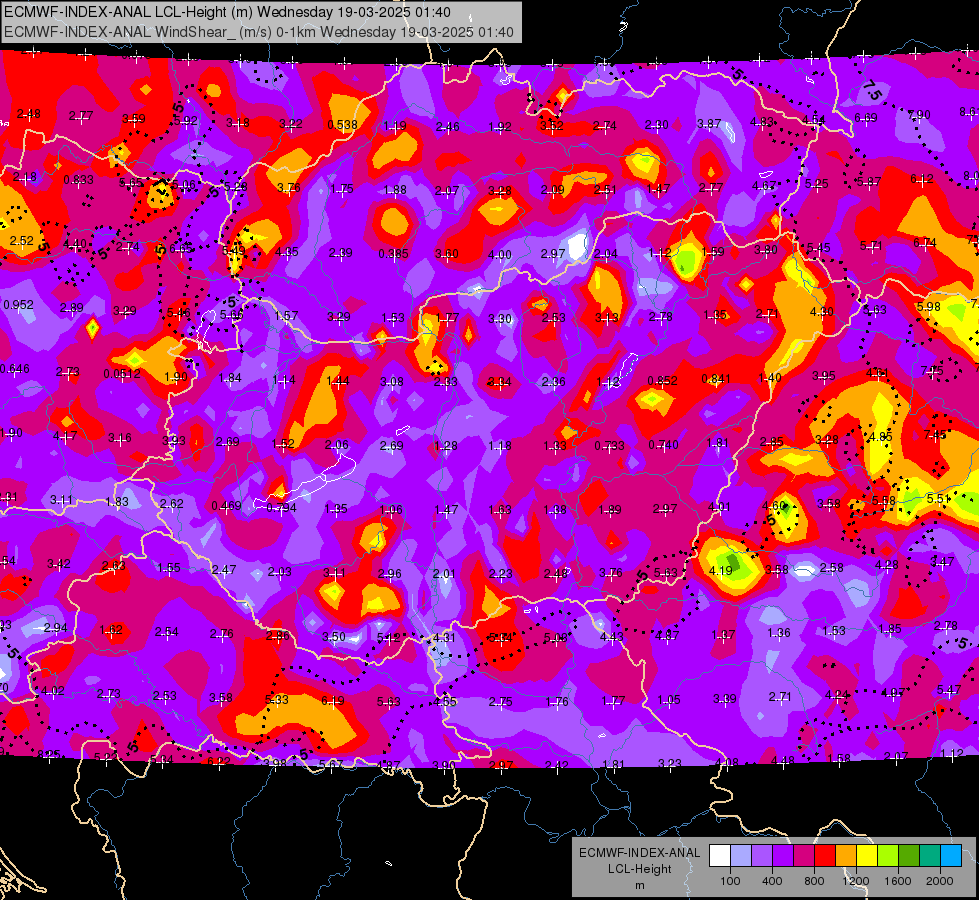Click the wind shear value 6.19
Viewport: 979px width, 900px height.
pyautogui.click(x=332, y=701)
